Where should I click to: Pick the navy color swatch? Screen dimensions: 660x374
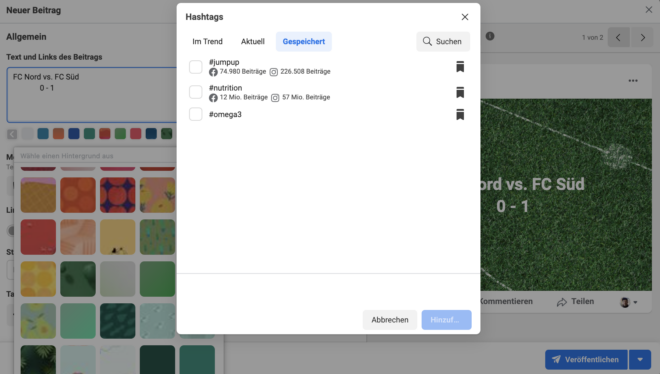click(x=151, y=134)
